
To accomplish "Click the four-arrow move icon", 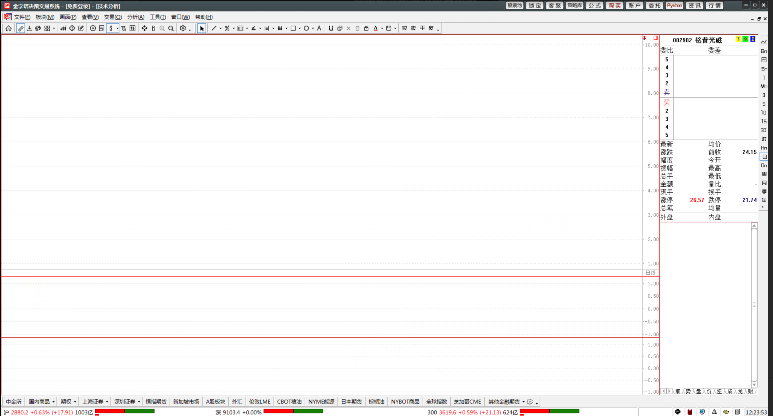I will pyautogui.click(x=144, y=29).
